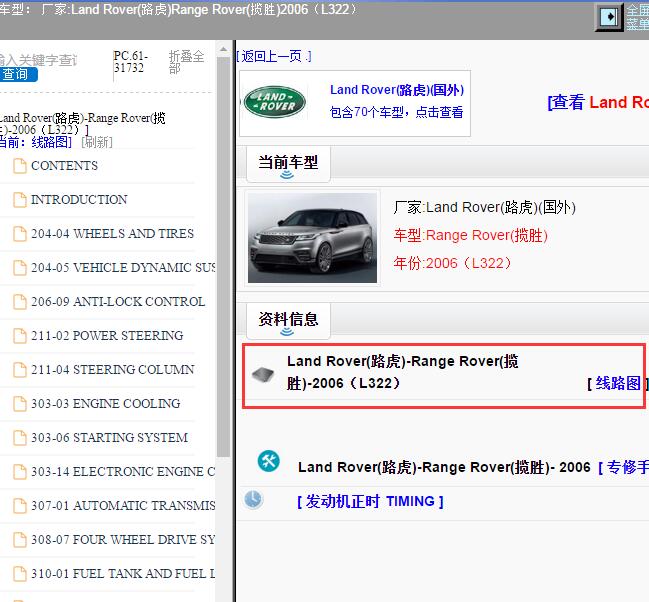Click the keyword search input field
The height and width of the screenshot is (602, 649).
pyautogui.click(x=38, y=60)
